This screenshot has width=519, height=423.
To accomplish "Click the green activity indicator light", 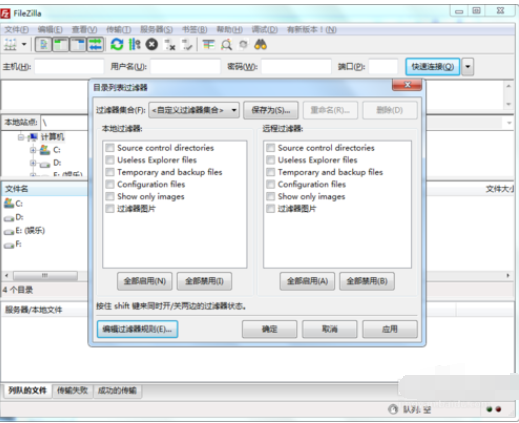I will 489,409.
